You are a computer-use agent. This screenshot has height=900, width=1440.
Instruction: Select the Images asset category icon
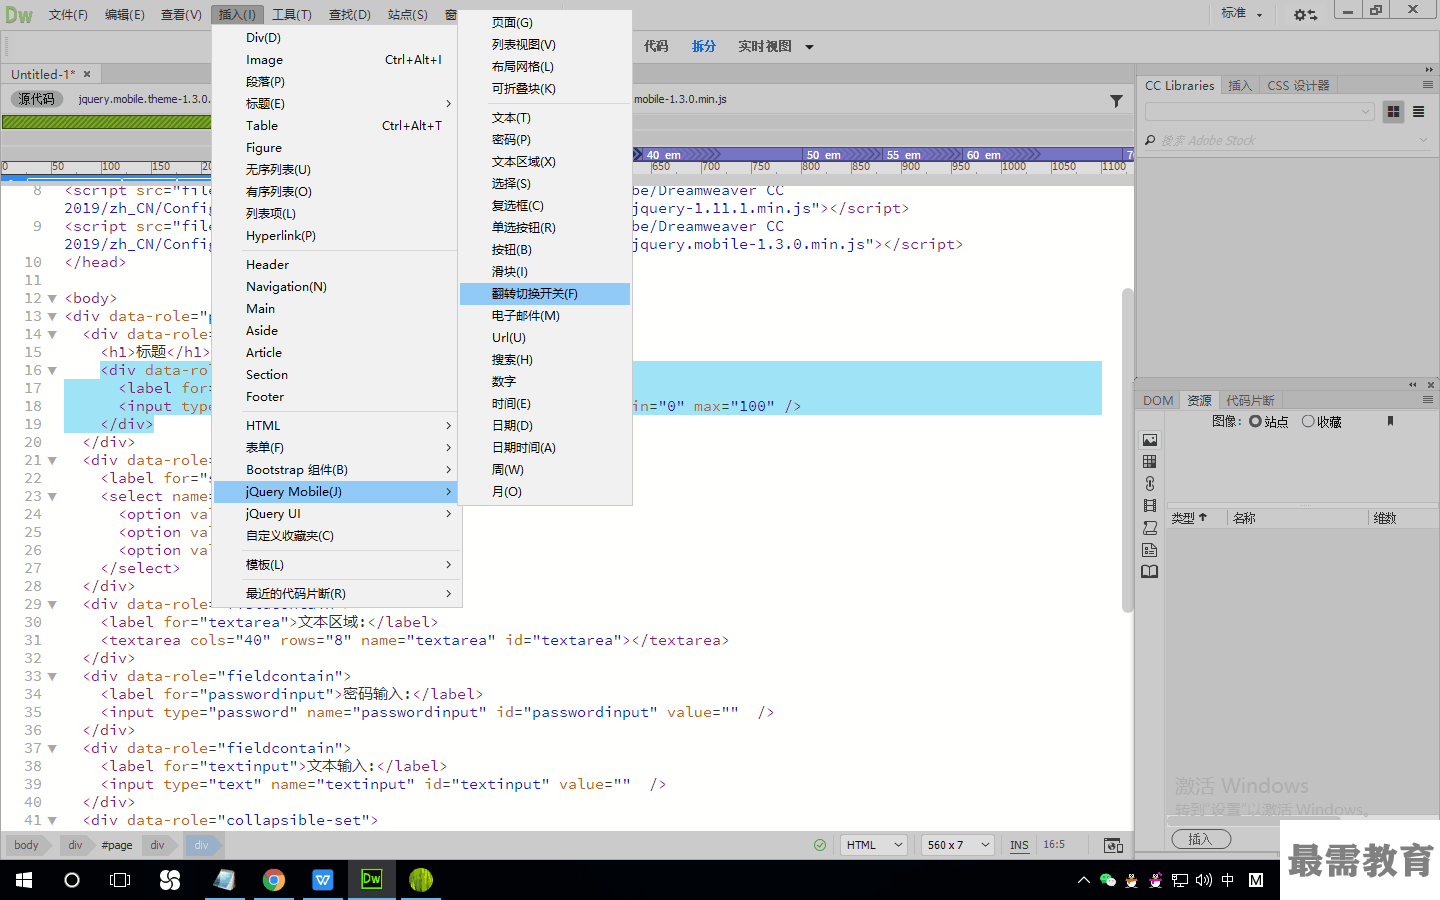(x=1150, y=440)
